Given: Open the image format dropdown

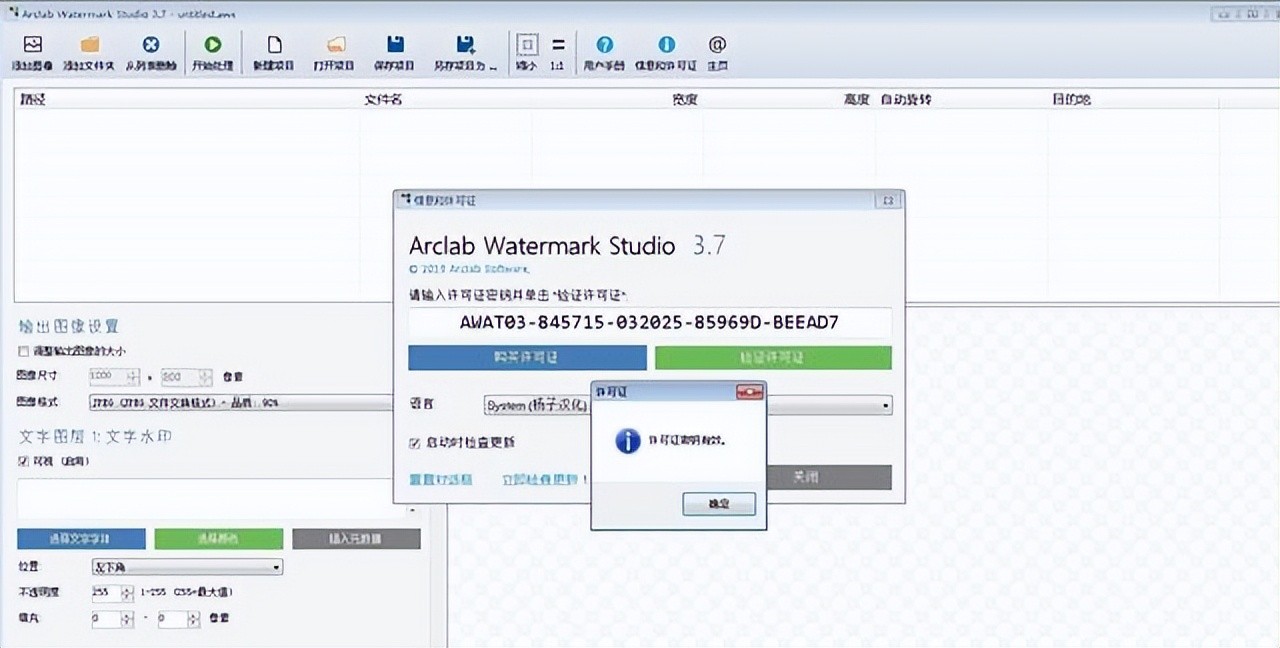Looking at the screenshot, I should (240, 402).
